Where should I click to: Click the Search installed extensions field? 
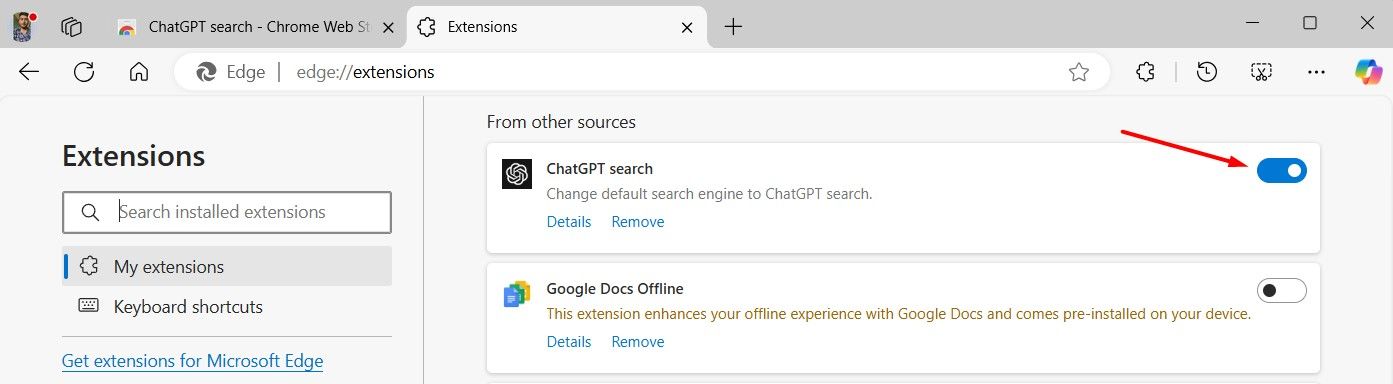(227, 212)
